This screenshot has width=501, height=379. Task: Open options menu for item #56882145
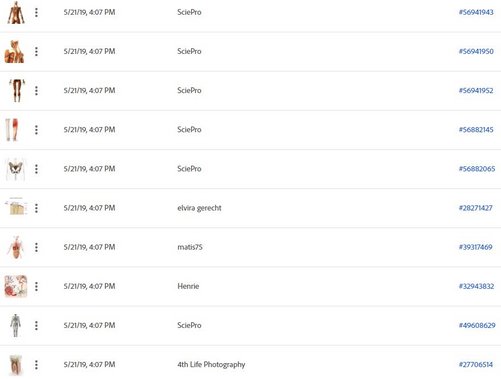36,130
